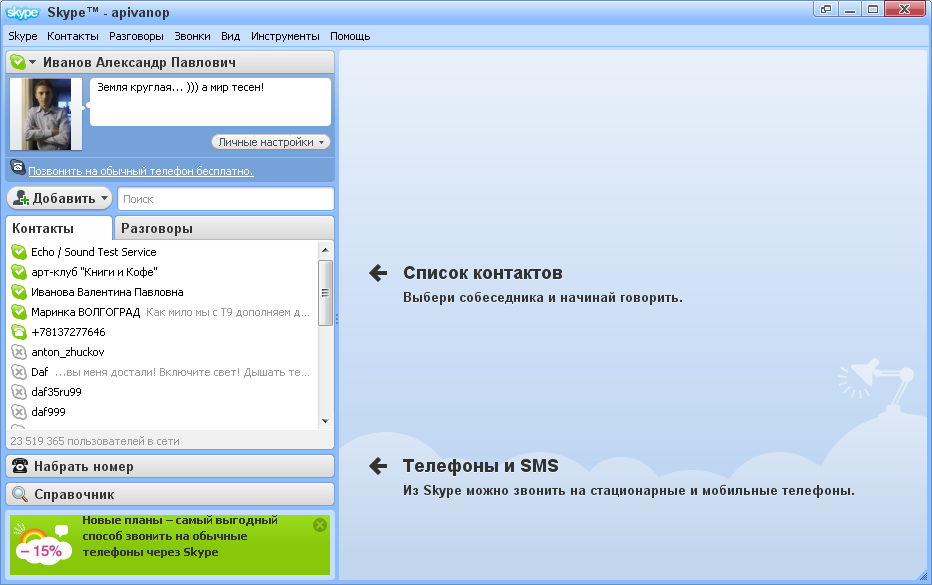Click the Skype logo in the title bar

pos(22,12)
